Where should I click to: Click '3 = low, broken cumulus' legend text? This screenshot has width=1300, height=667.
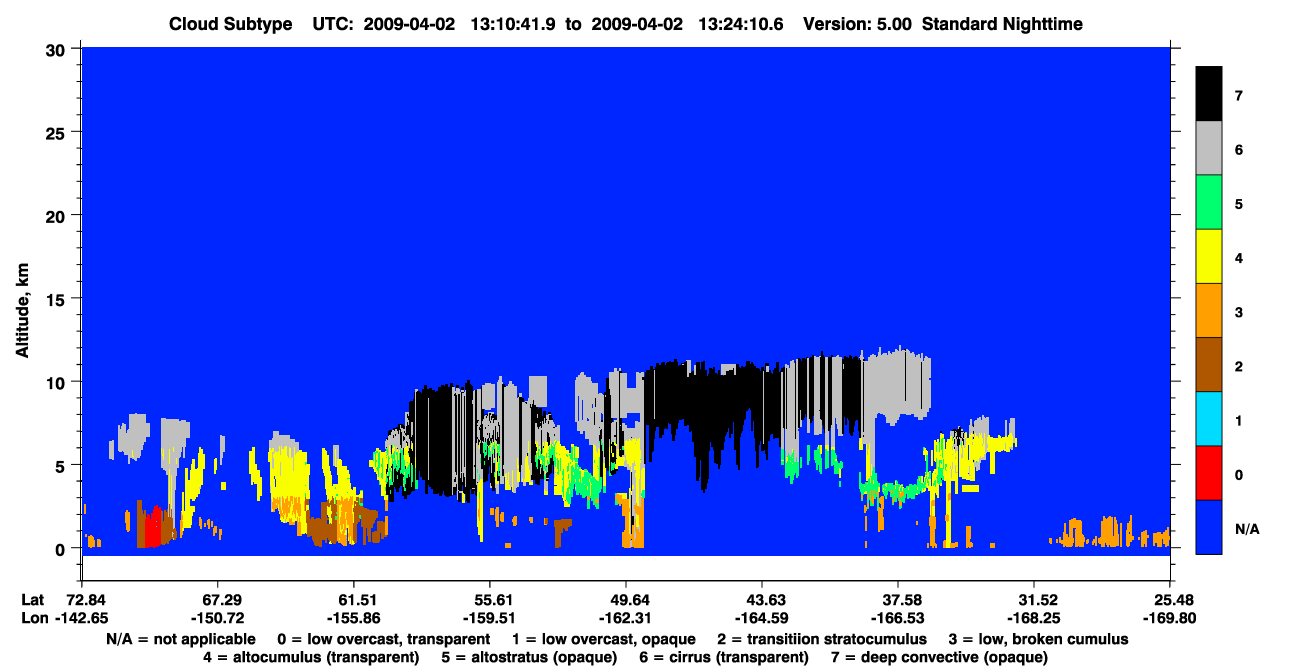(x=1038, y=639)
